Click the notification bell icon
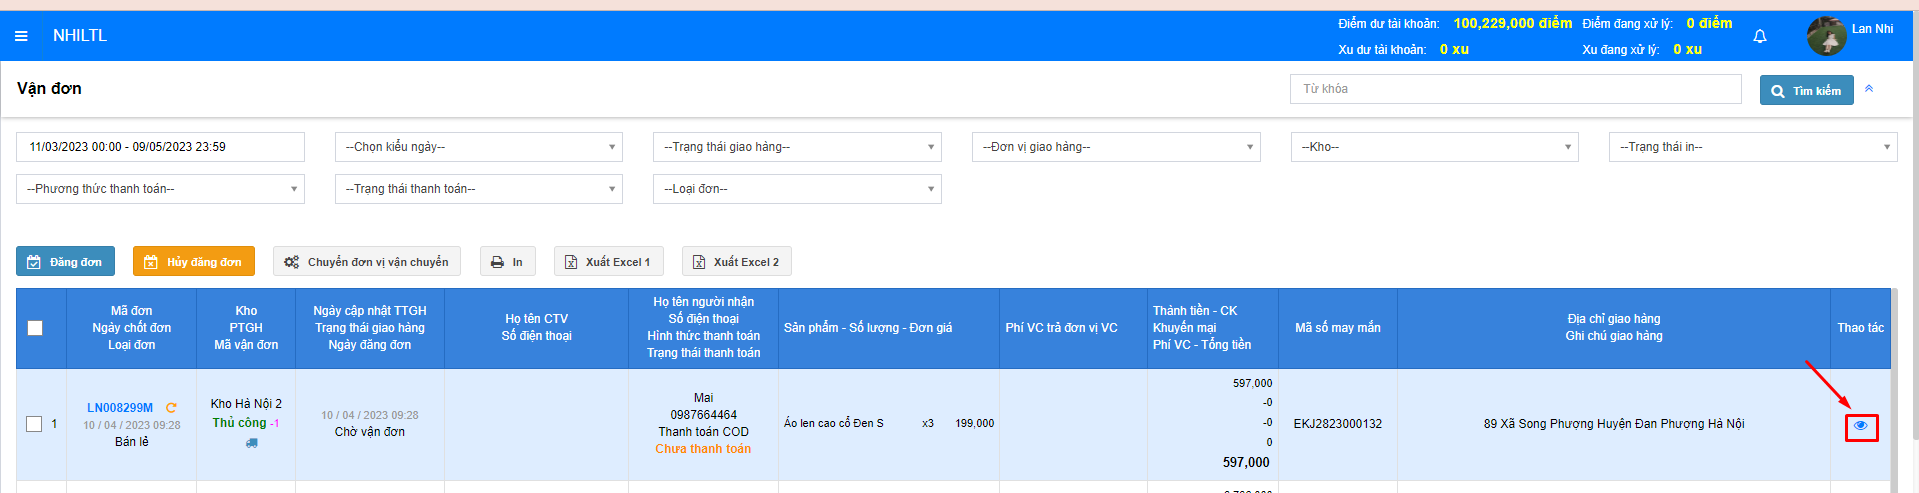 [x=1760, y=36]
